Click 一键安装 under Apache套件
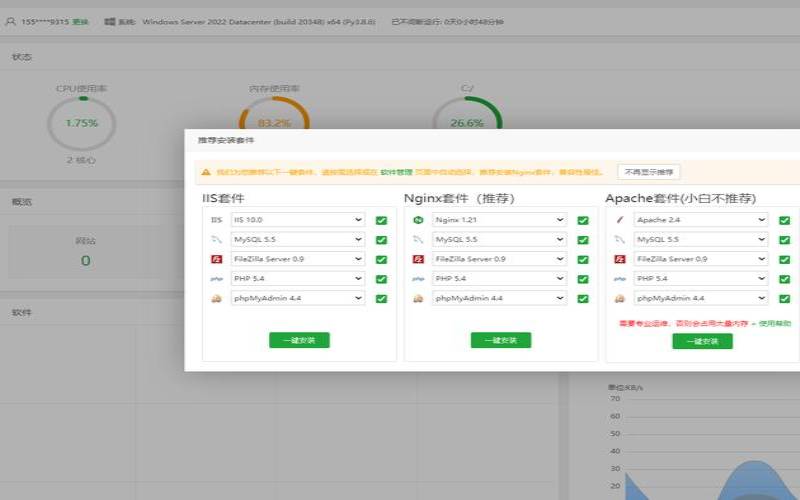800x500 pixels. 703,341
